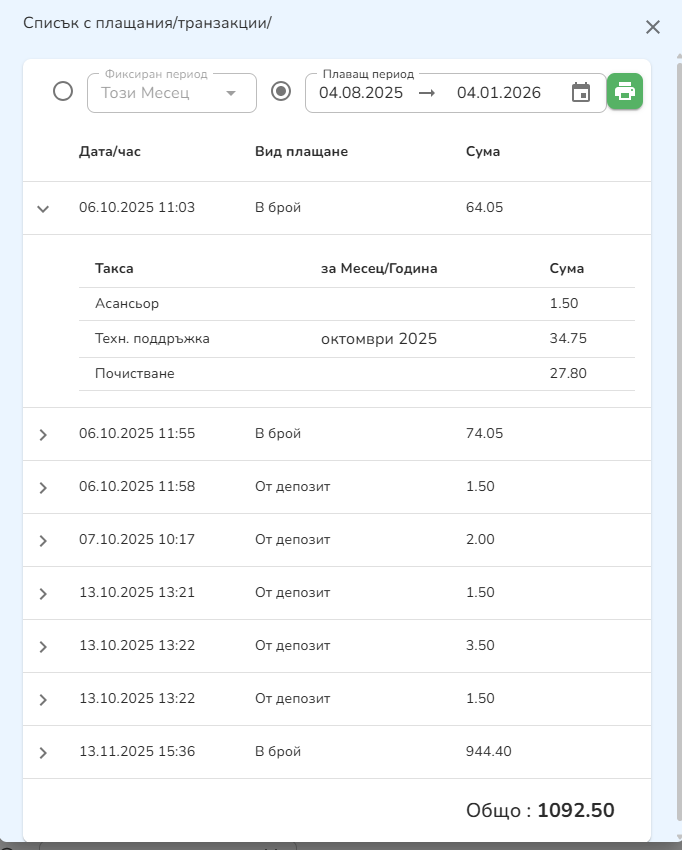Click the Вид плащане column header
682x850 pixels.
tap(301, 152)
